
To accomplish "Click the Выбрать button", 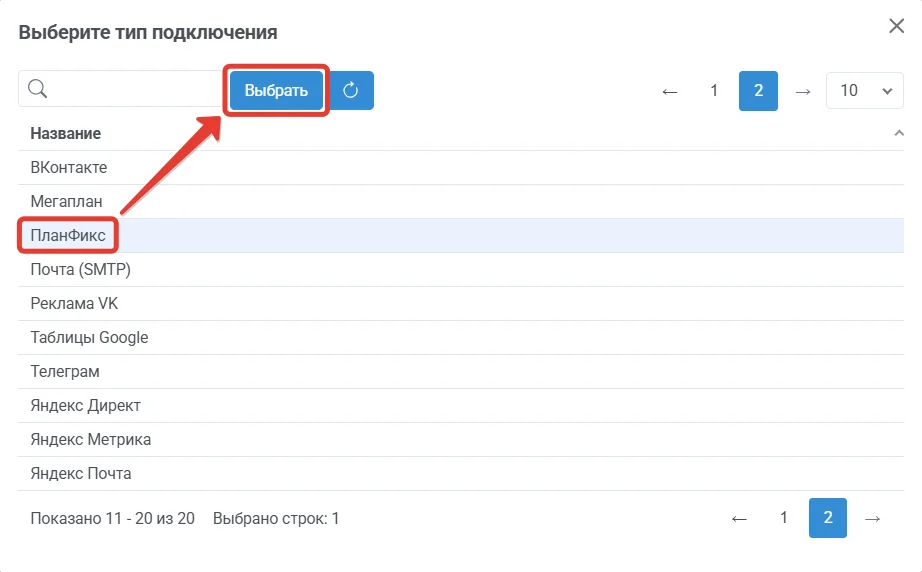I will 276,91.
